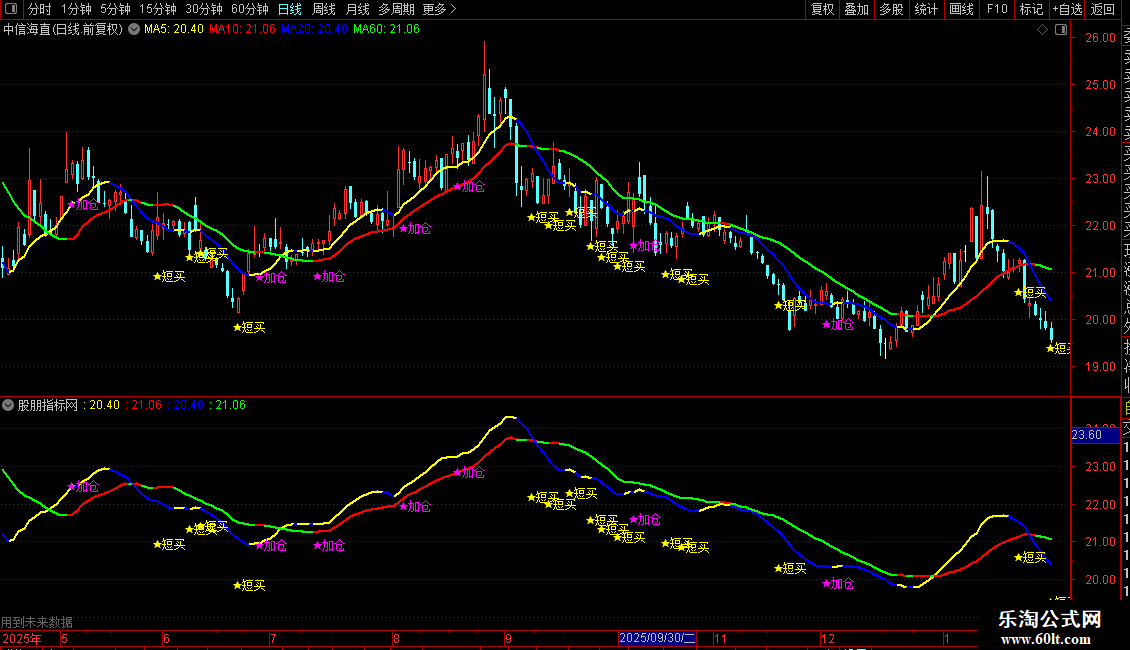Viewport: 1130px width, 650px height.
Task: Open dropdown arrow beside 中信海直 title
Action: pos(134,30)
